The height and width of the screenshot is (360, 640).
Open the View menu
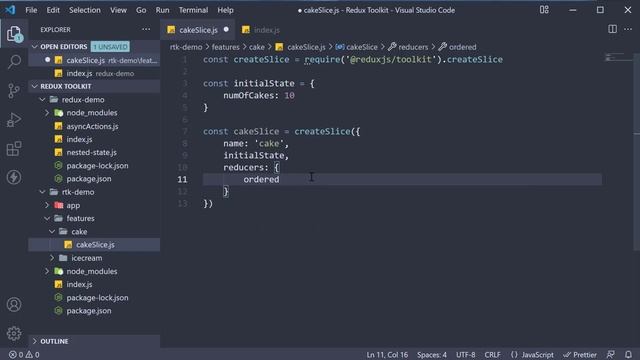pos(118,10)
